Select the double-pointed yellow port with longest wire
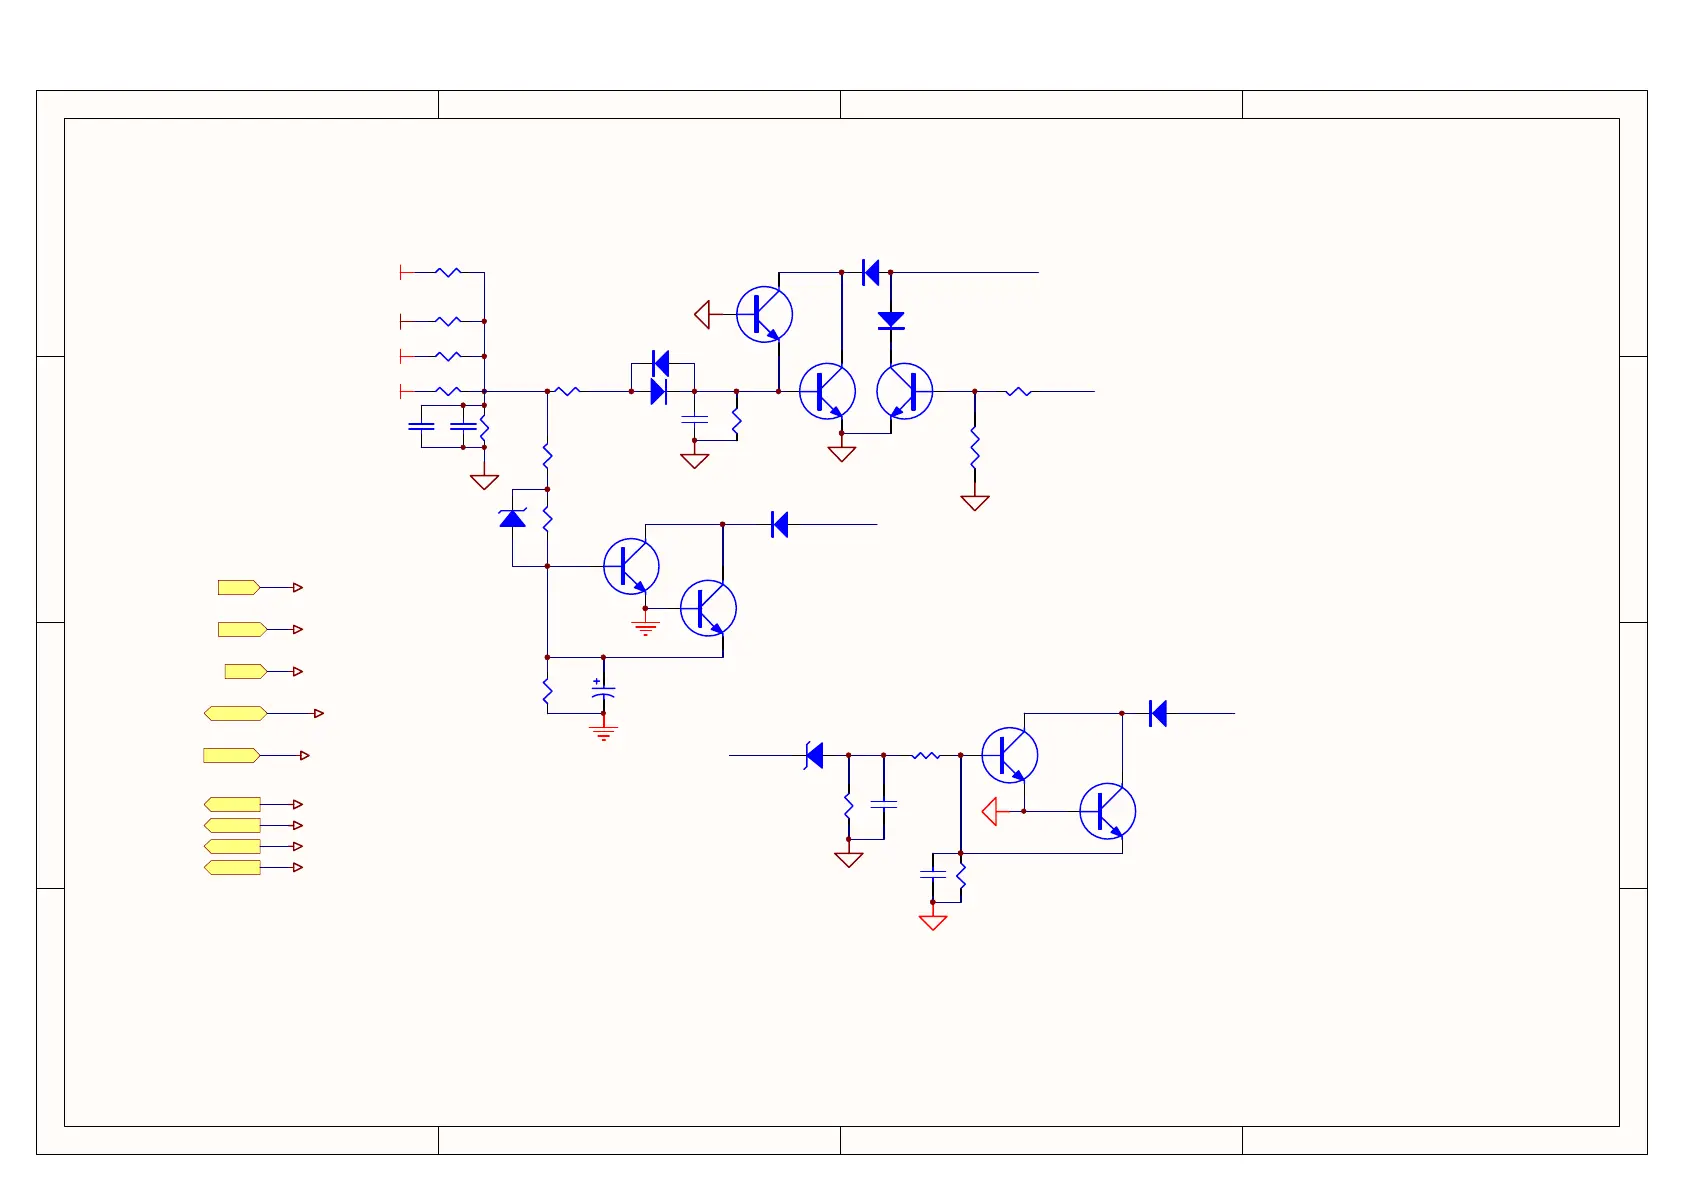The height and width of the screenshot is (1190, 1684). point(236,713)
